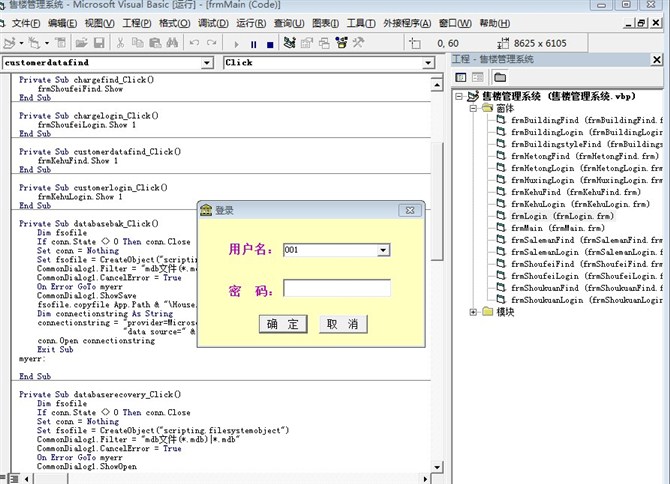Screen dimensions: 670x484
Task: Open the 视图(V) menu
Action: click(100, 23)
